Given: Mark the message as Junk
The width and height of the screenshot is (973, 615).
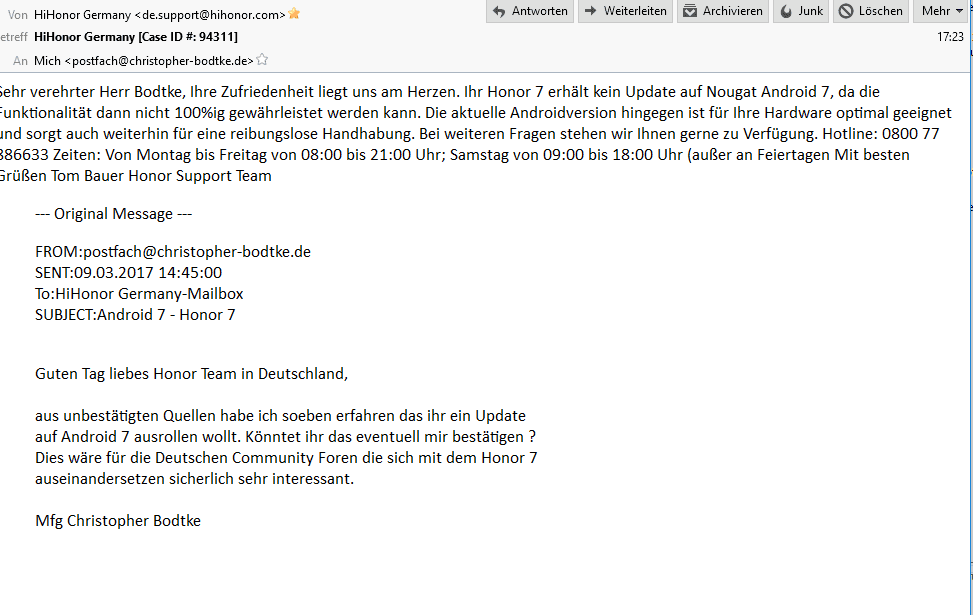Looking at the screenshot, I should [800, 11].
